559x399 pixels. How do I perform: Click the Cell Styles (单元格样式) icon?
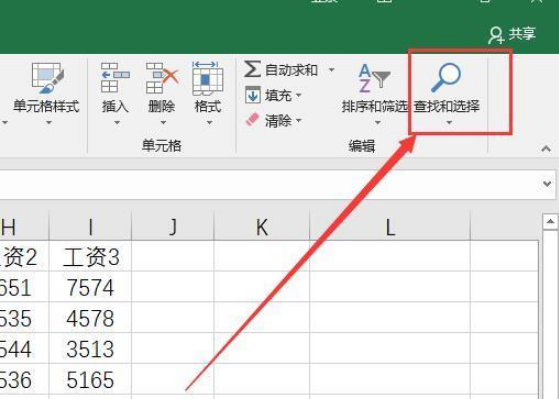[x=47, y=78]
